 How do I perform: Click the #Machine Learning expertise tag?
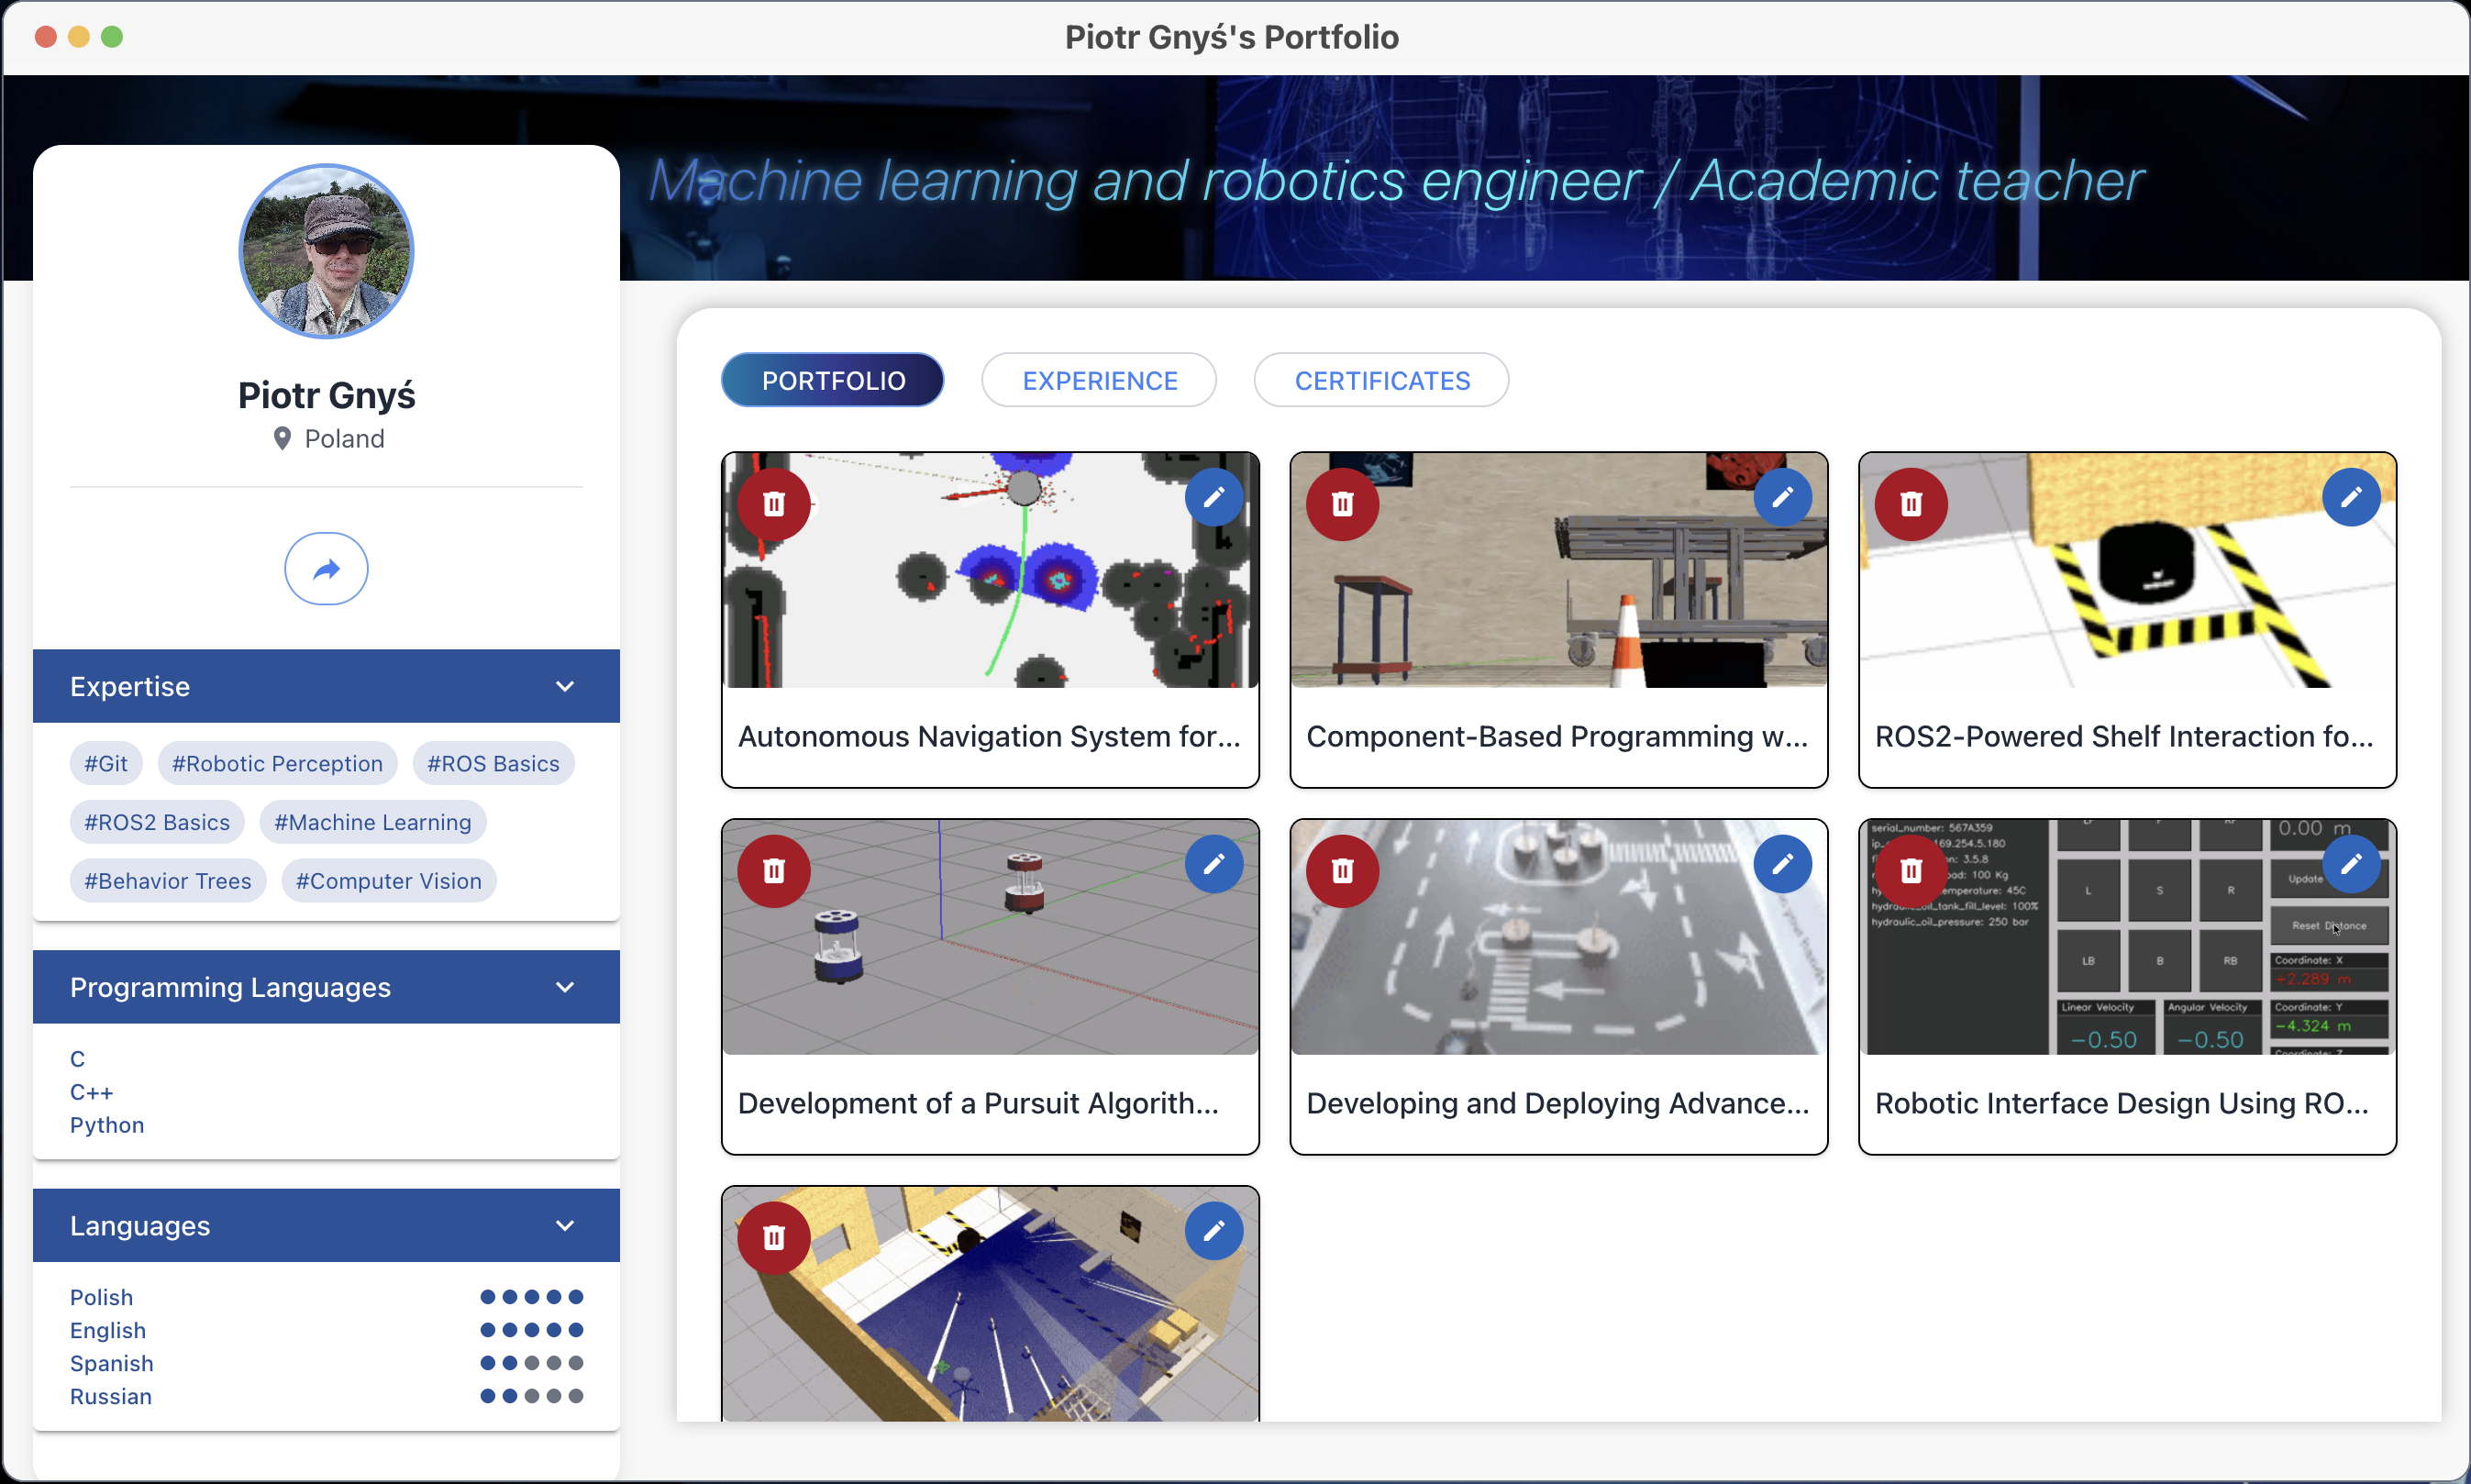372,822
